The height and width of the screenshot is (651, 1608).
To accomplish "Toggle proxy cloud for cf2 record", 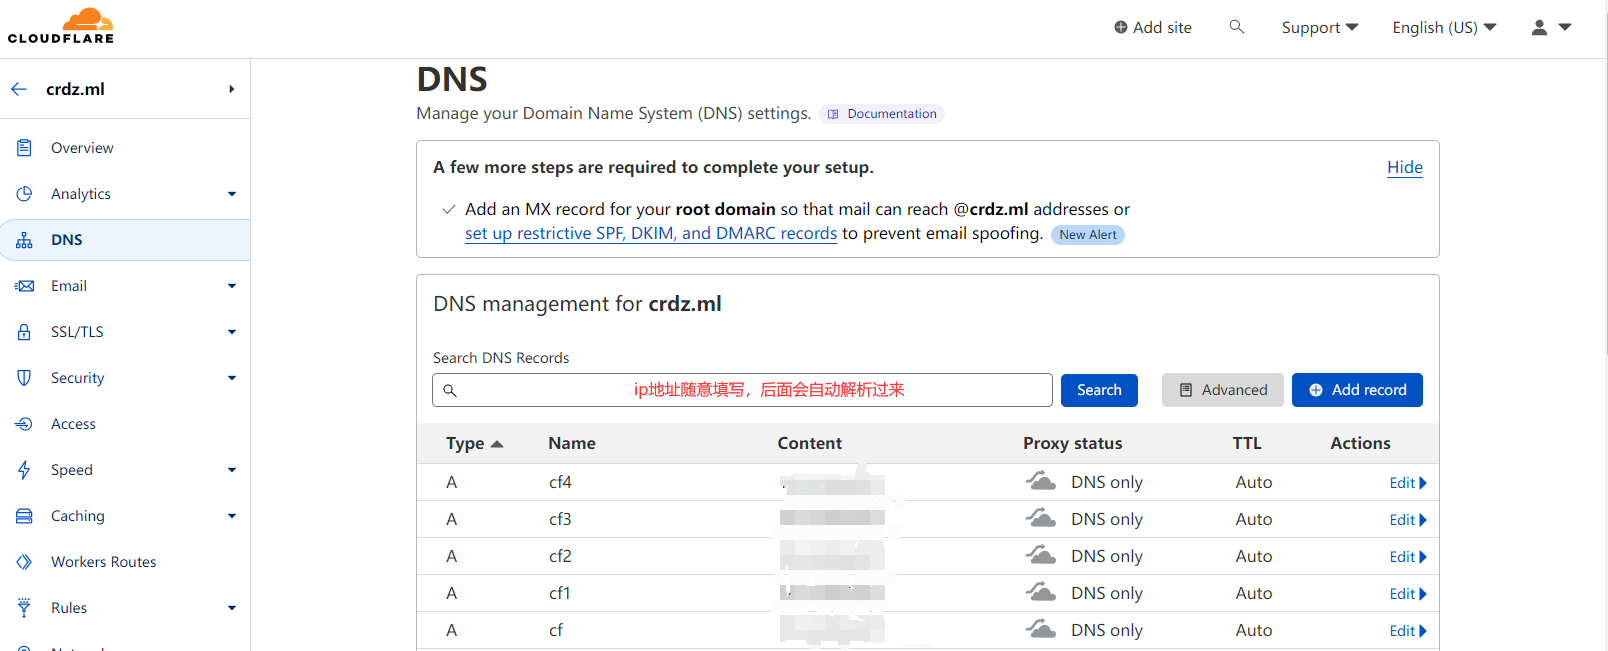I will 1041,556.
